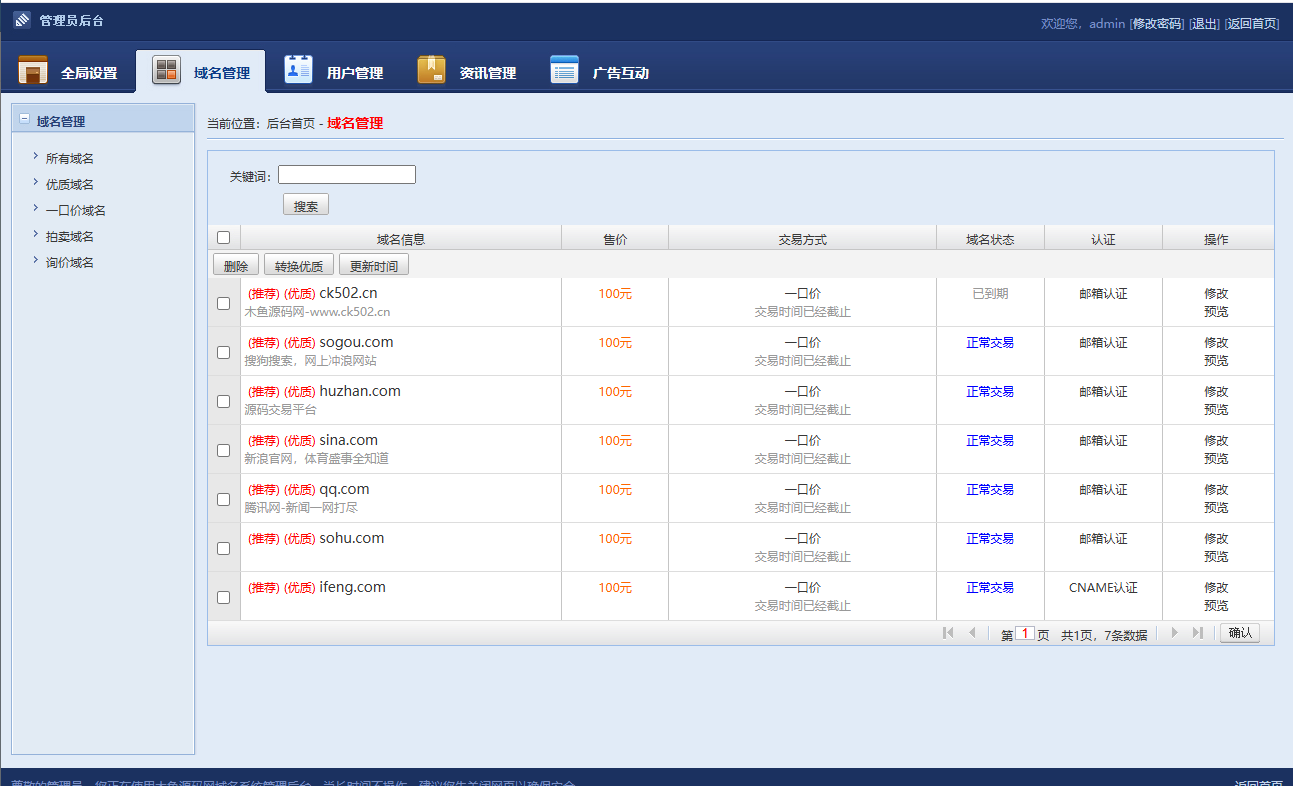Screen dimensions: 1293x786
Task: Click 预览 for ifeng.com
Action: 1216,606
